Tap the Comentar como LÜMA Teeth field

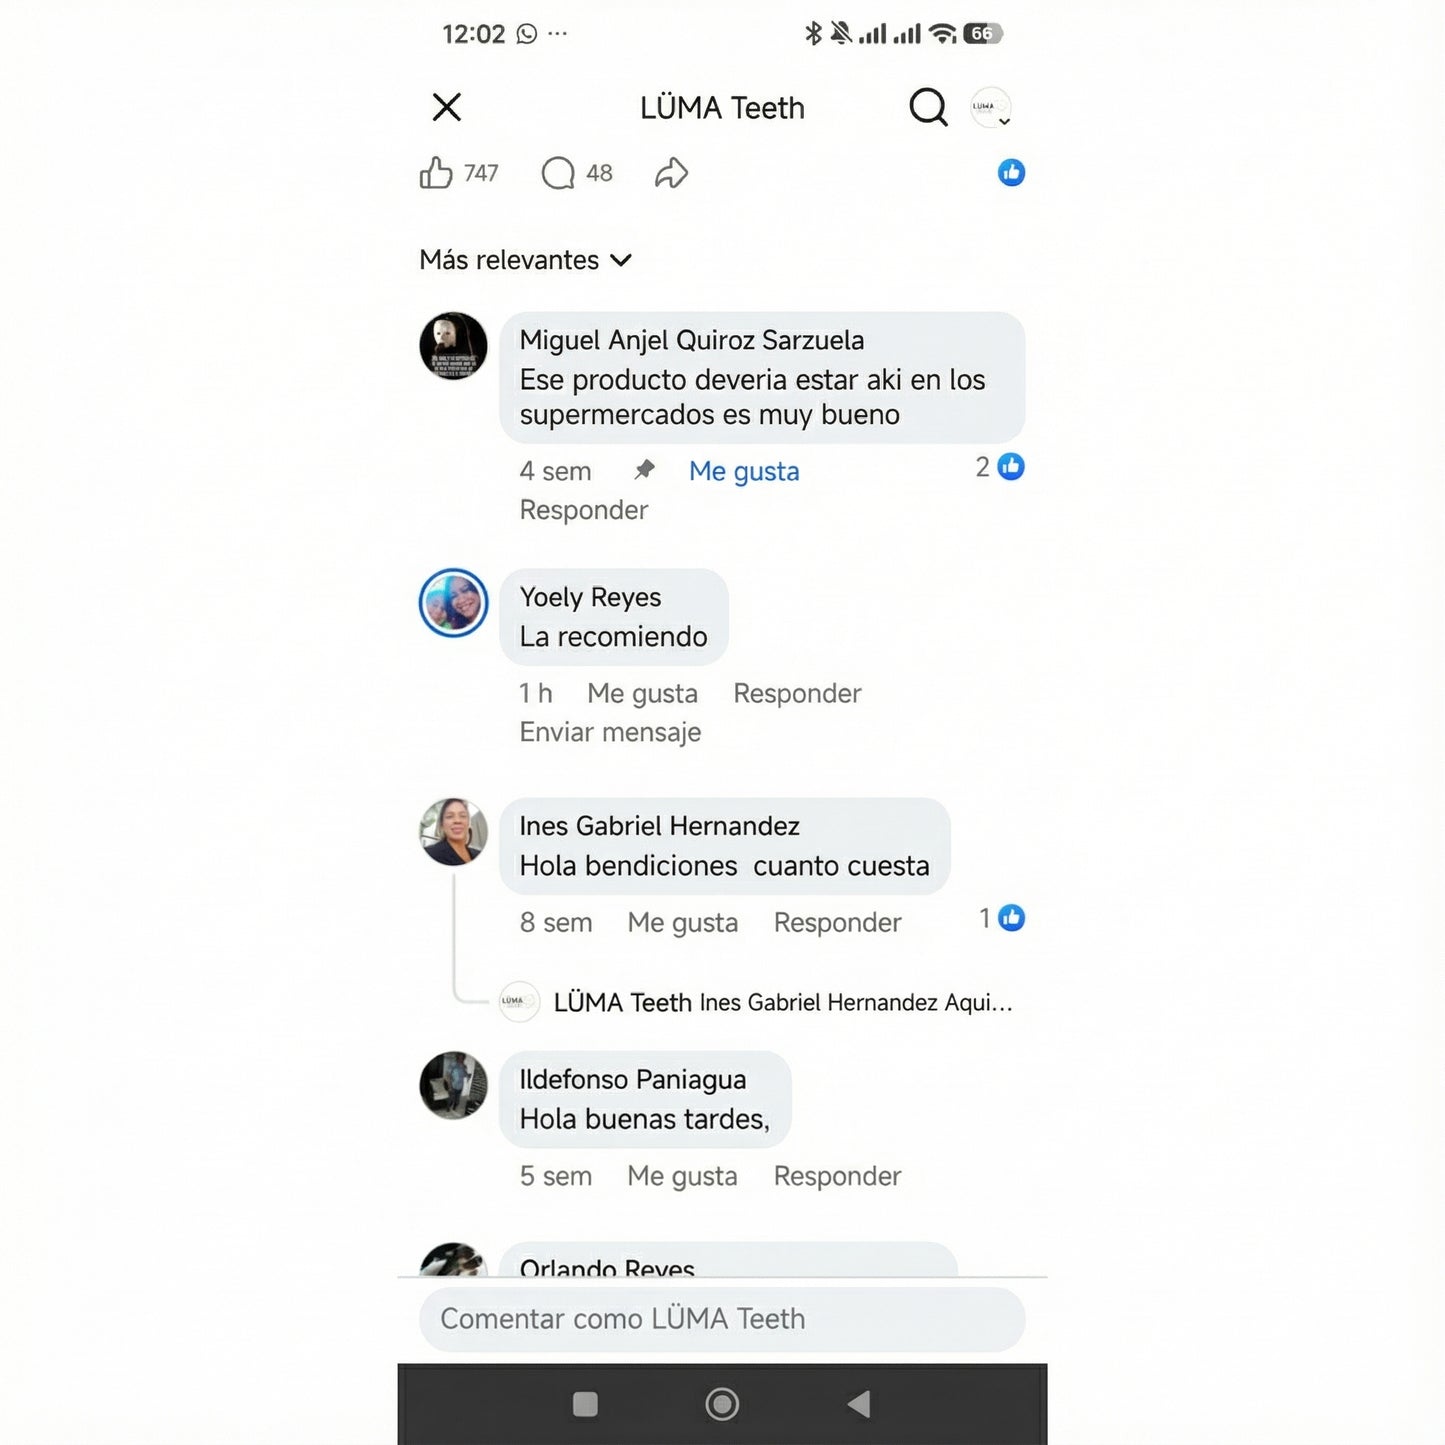722,1319
